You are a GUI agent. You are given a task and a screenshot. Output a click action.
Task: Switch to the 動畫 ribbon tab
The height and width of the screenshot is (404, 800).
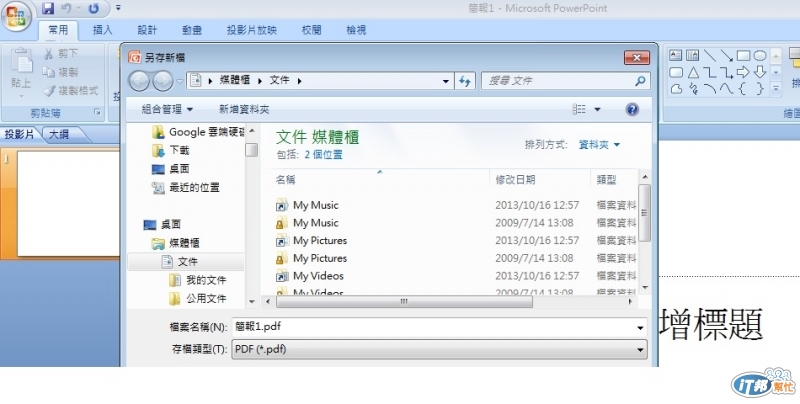point(192,30)
